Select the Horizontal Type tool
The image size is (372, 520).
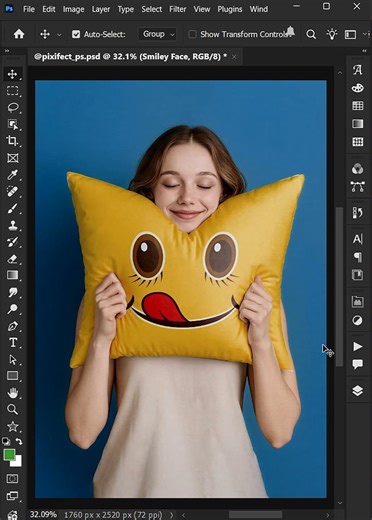tap(13, 343)
